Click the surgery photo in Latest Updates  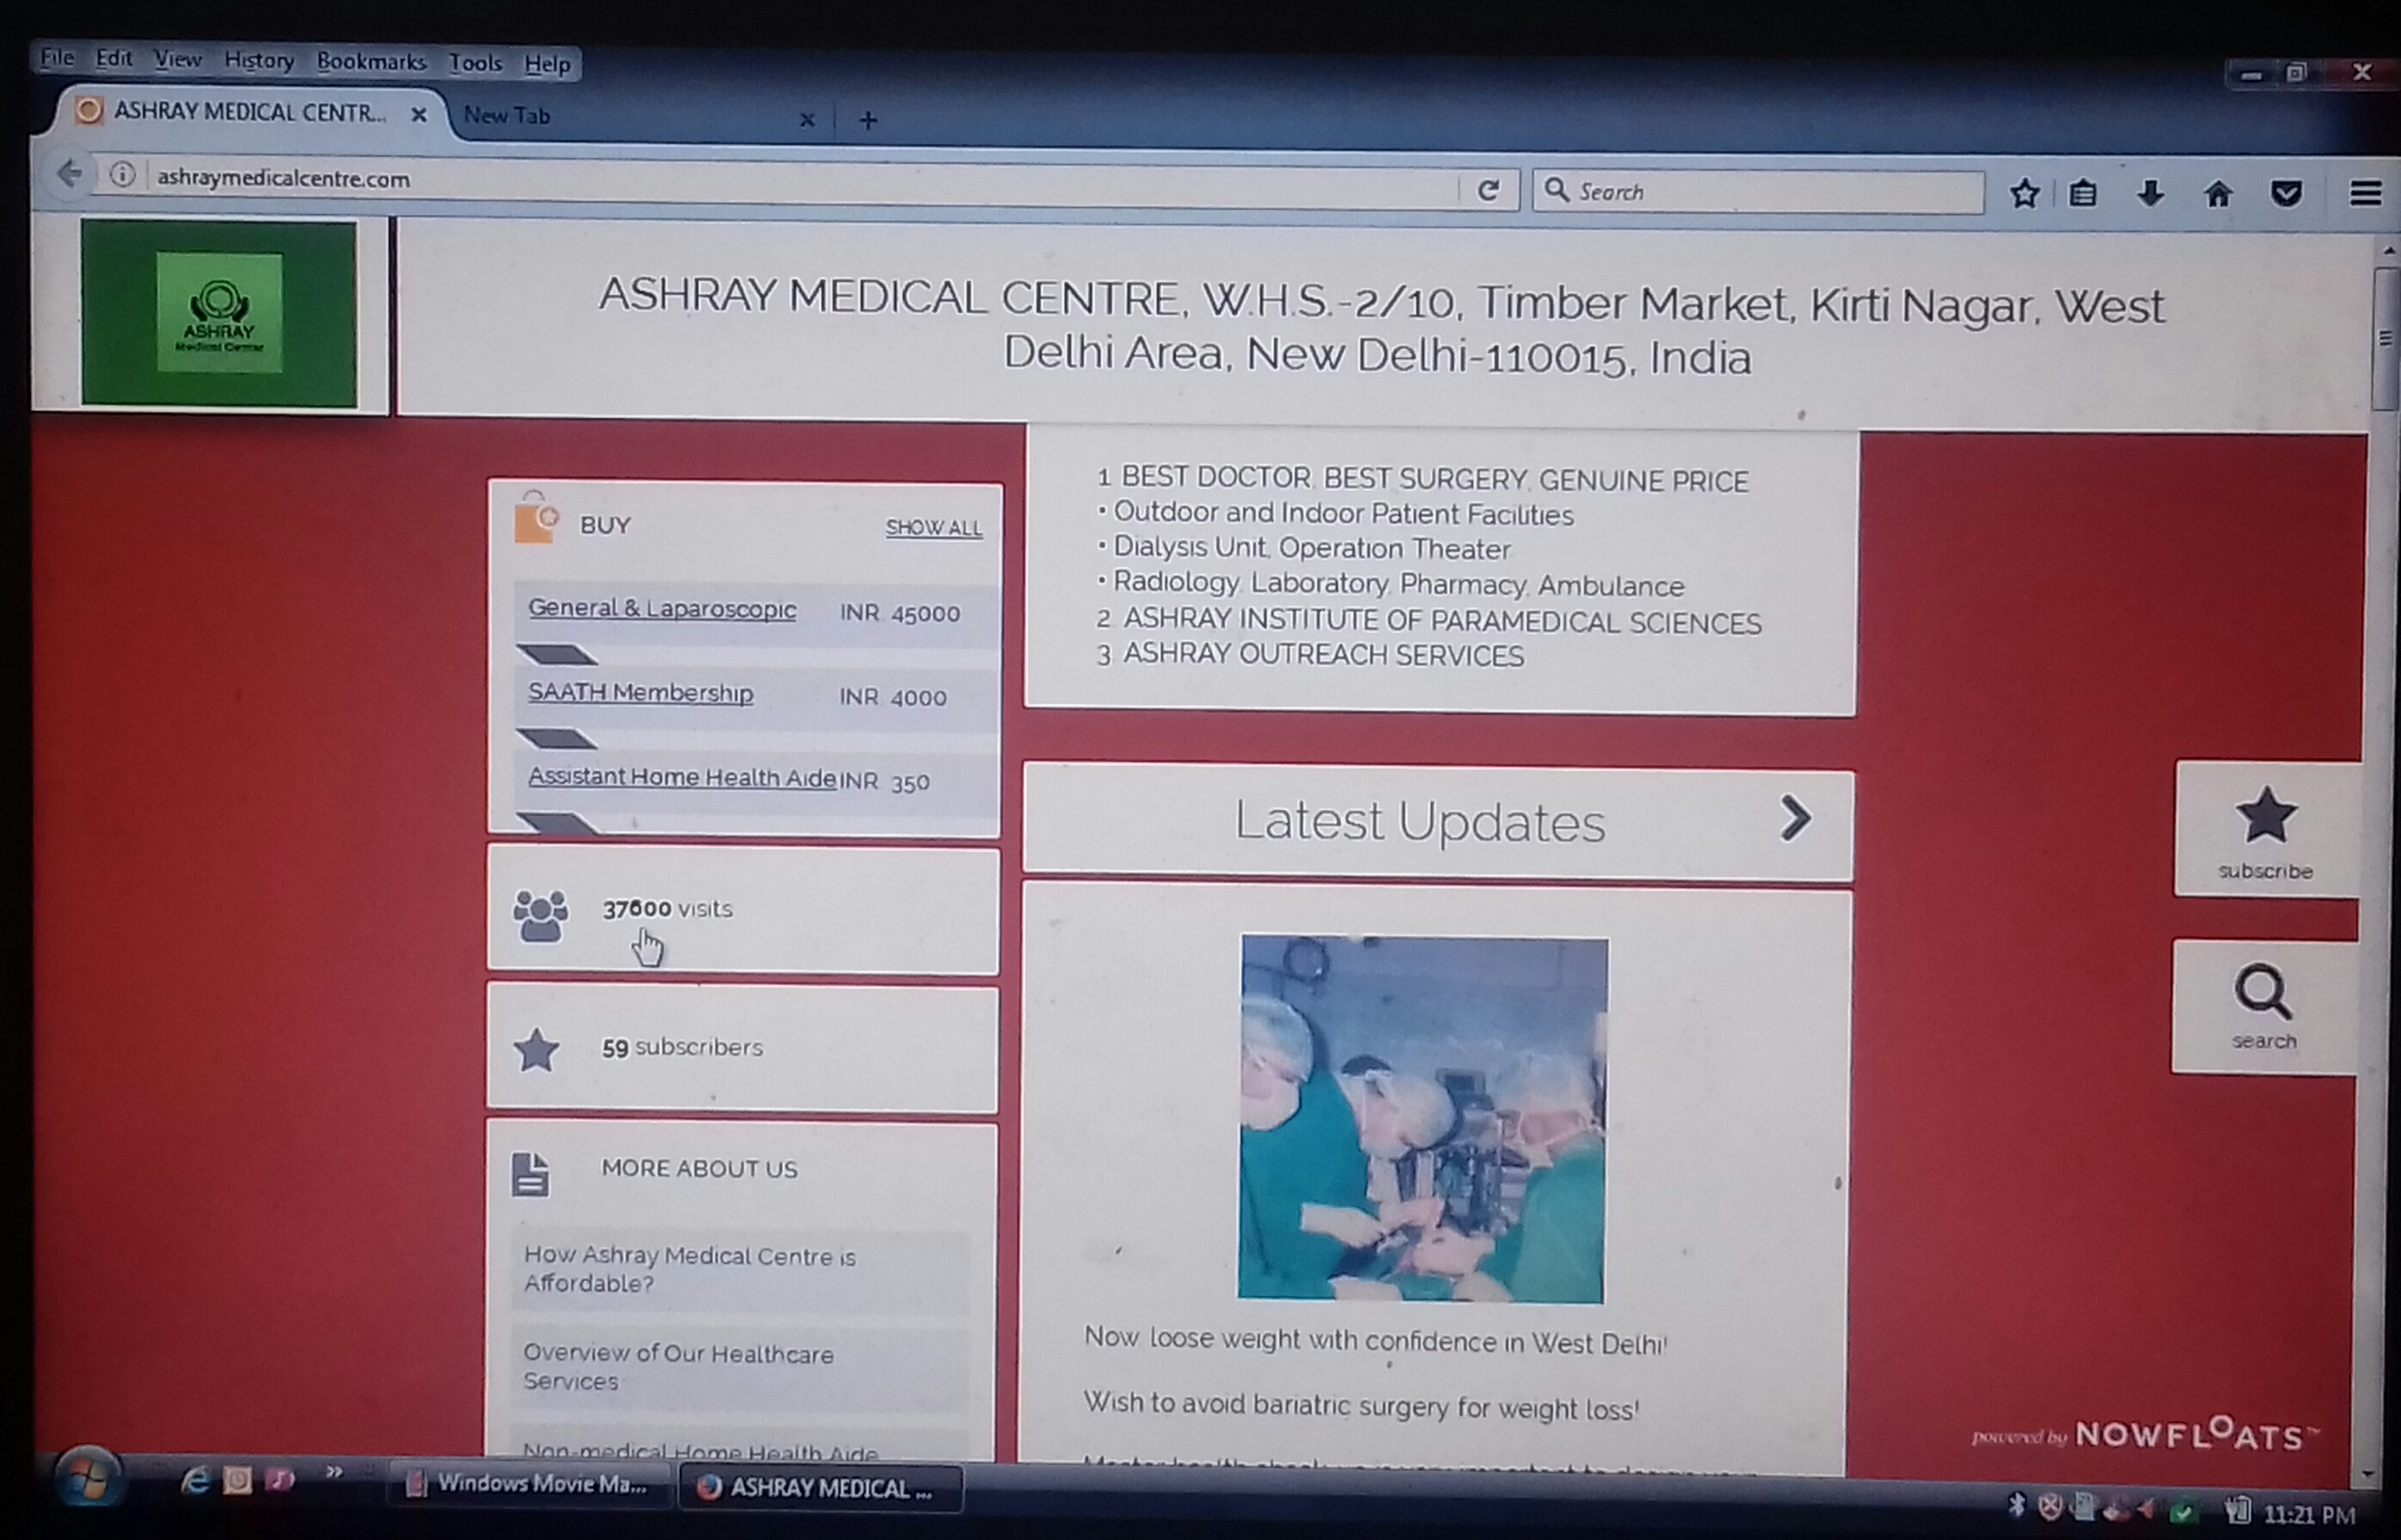coord(1422,1119)
